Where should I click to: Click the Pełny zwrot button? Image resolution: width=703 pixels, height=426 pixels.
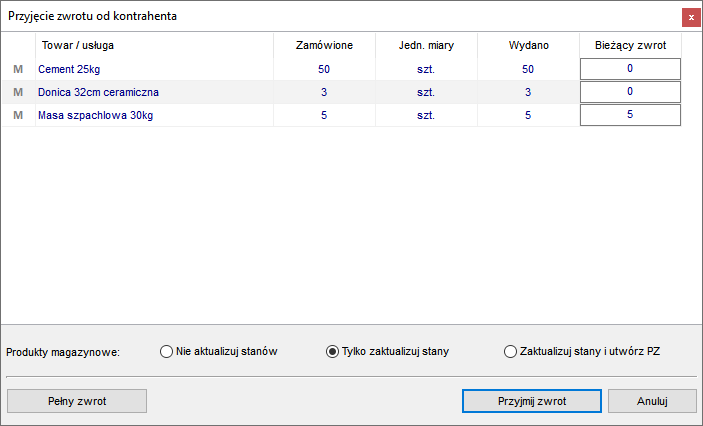click(77, 401)
